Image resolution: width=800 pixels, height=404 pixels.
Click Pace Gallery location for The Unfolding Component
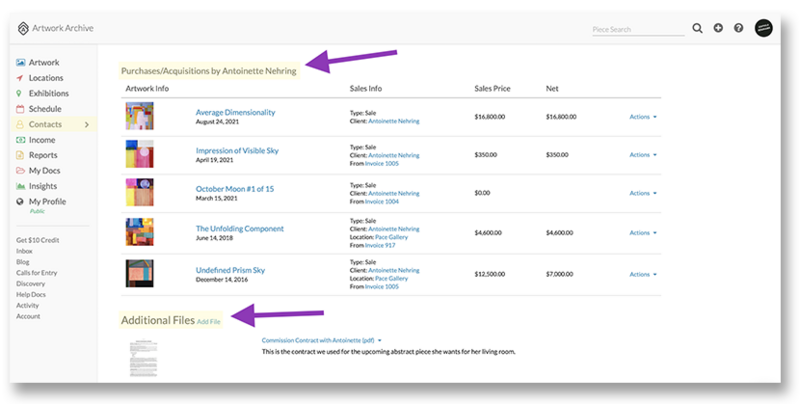(x=391, y=237)
